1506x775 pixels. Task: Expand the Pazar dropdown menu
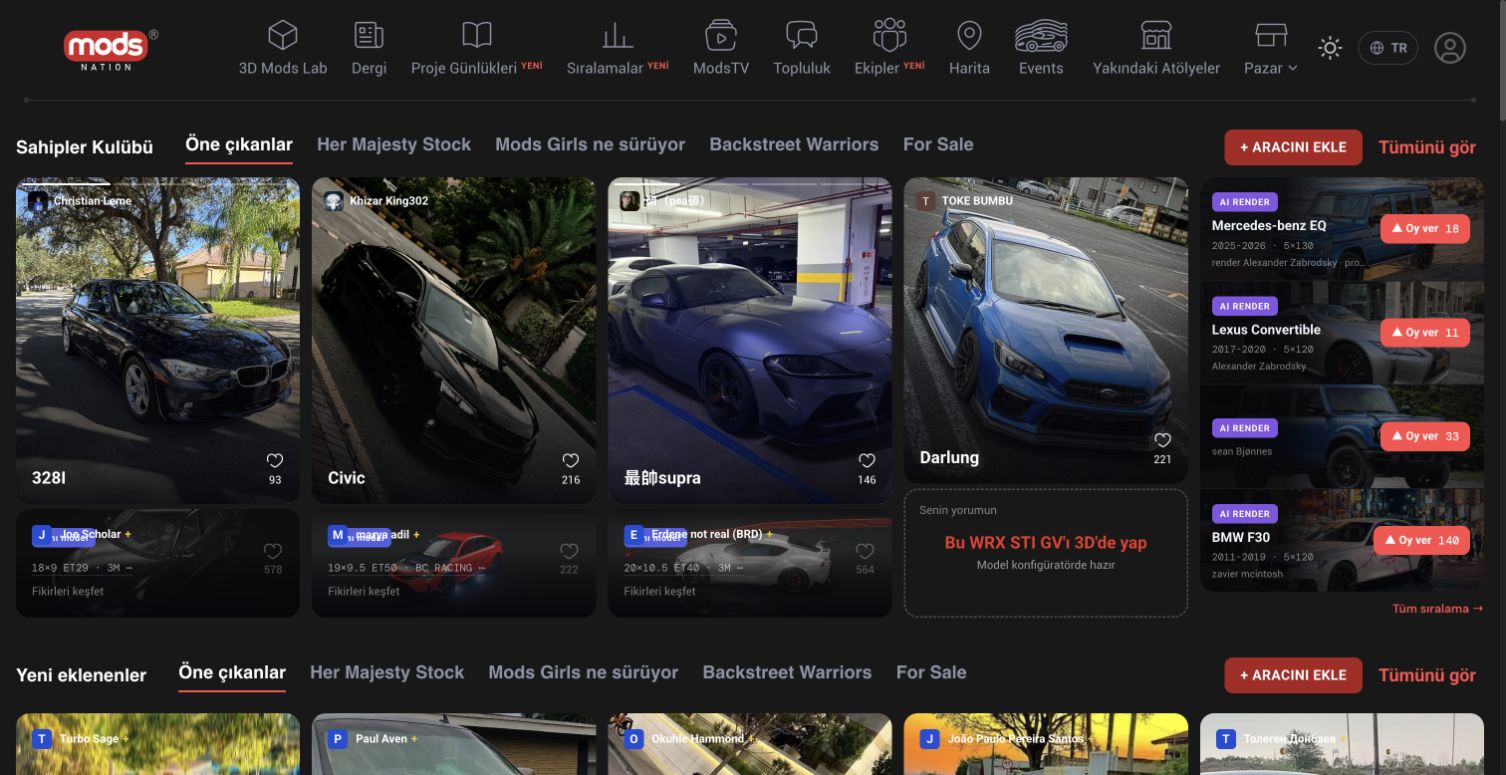(x=1271, y=68)
